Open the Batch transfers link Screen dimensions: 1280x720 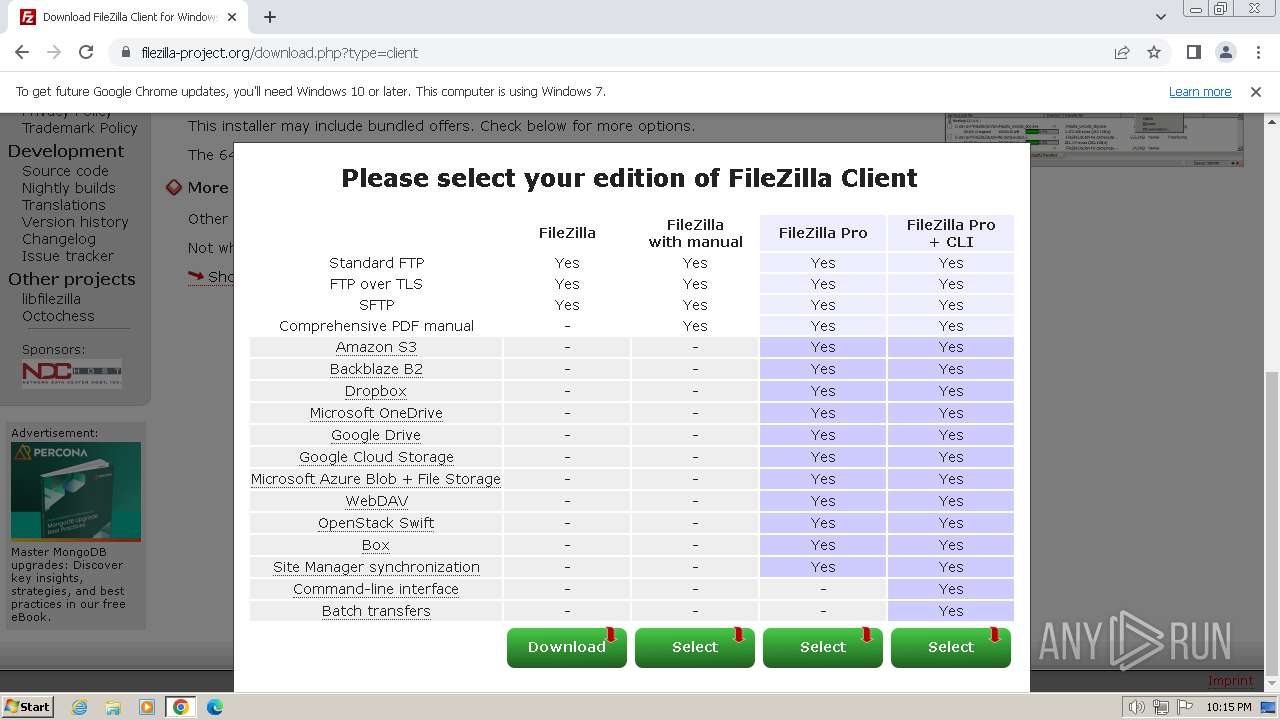376,611
